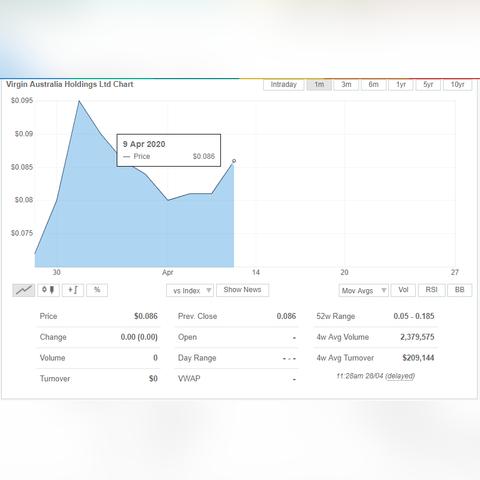Image resolution: width=480 pixels, height=480 pixels.
Task: Click the Change value 0.00 (0.00)
Action: tap(139, 337)
